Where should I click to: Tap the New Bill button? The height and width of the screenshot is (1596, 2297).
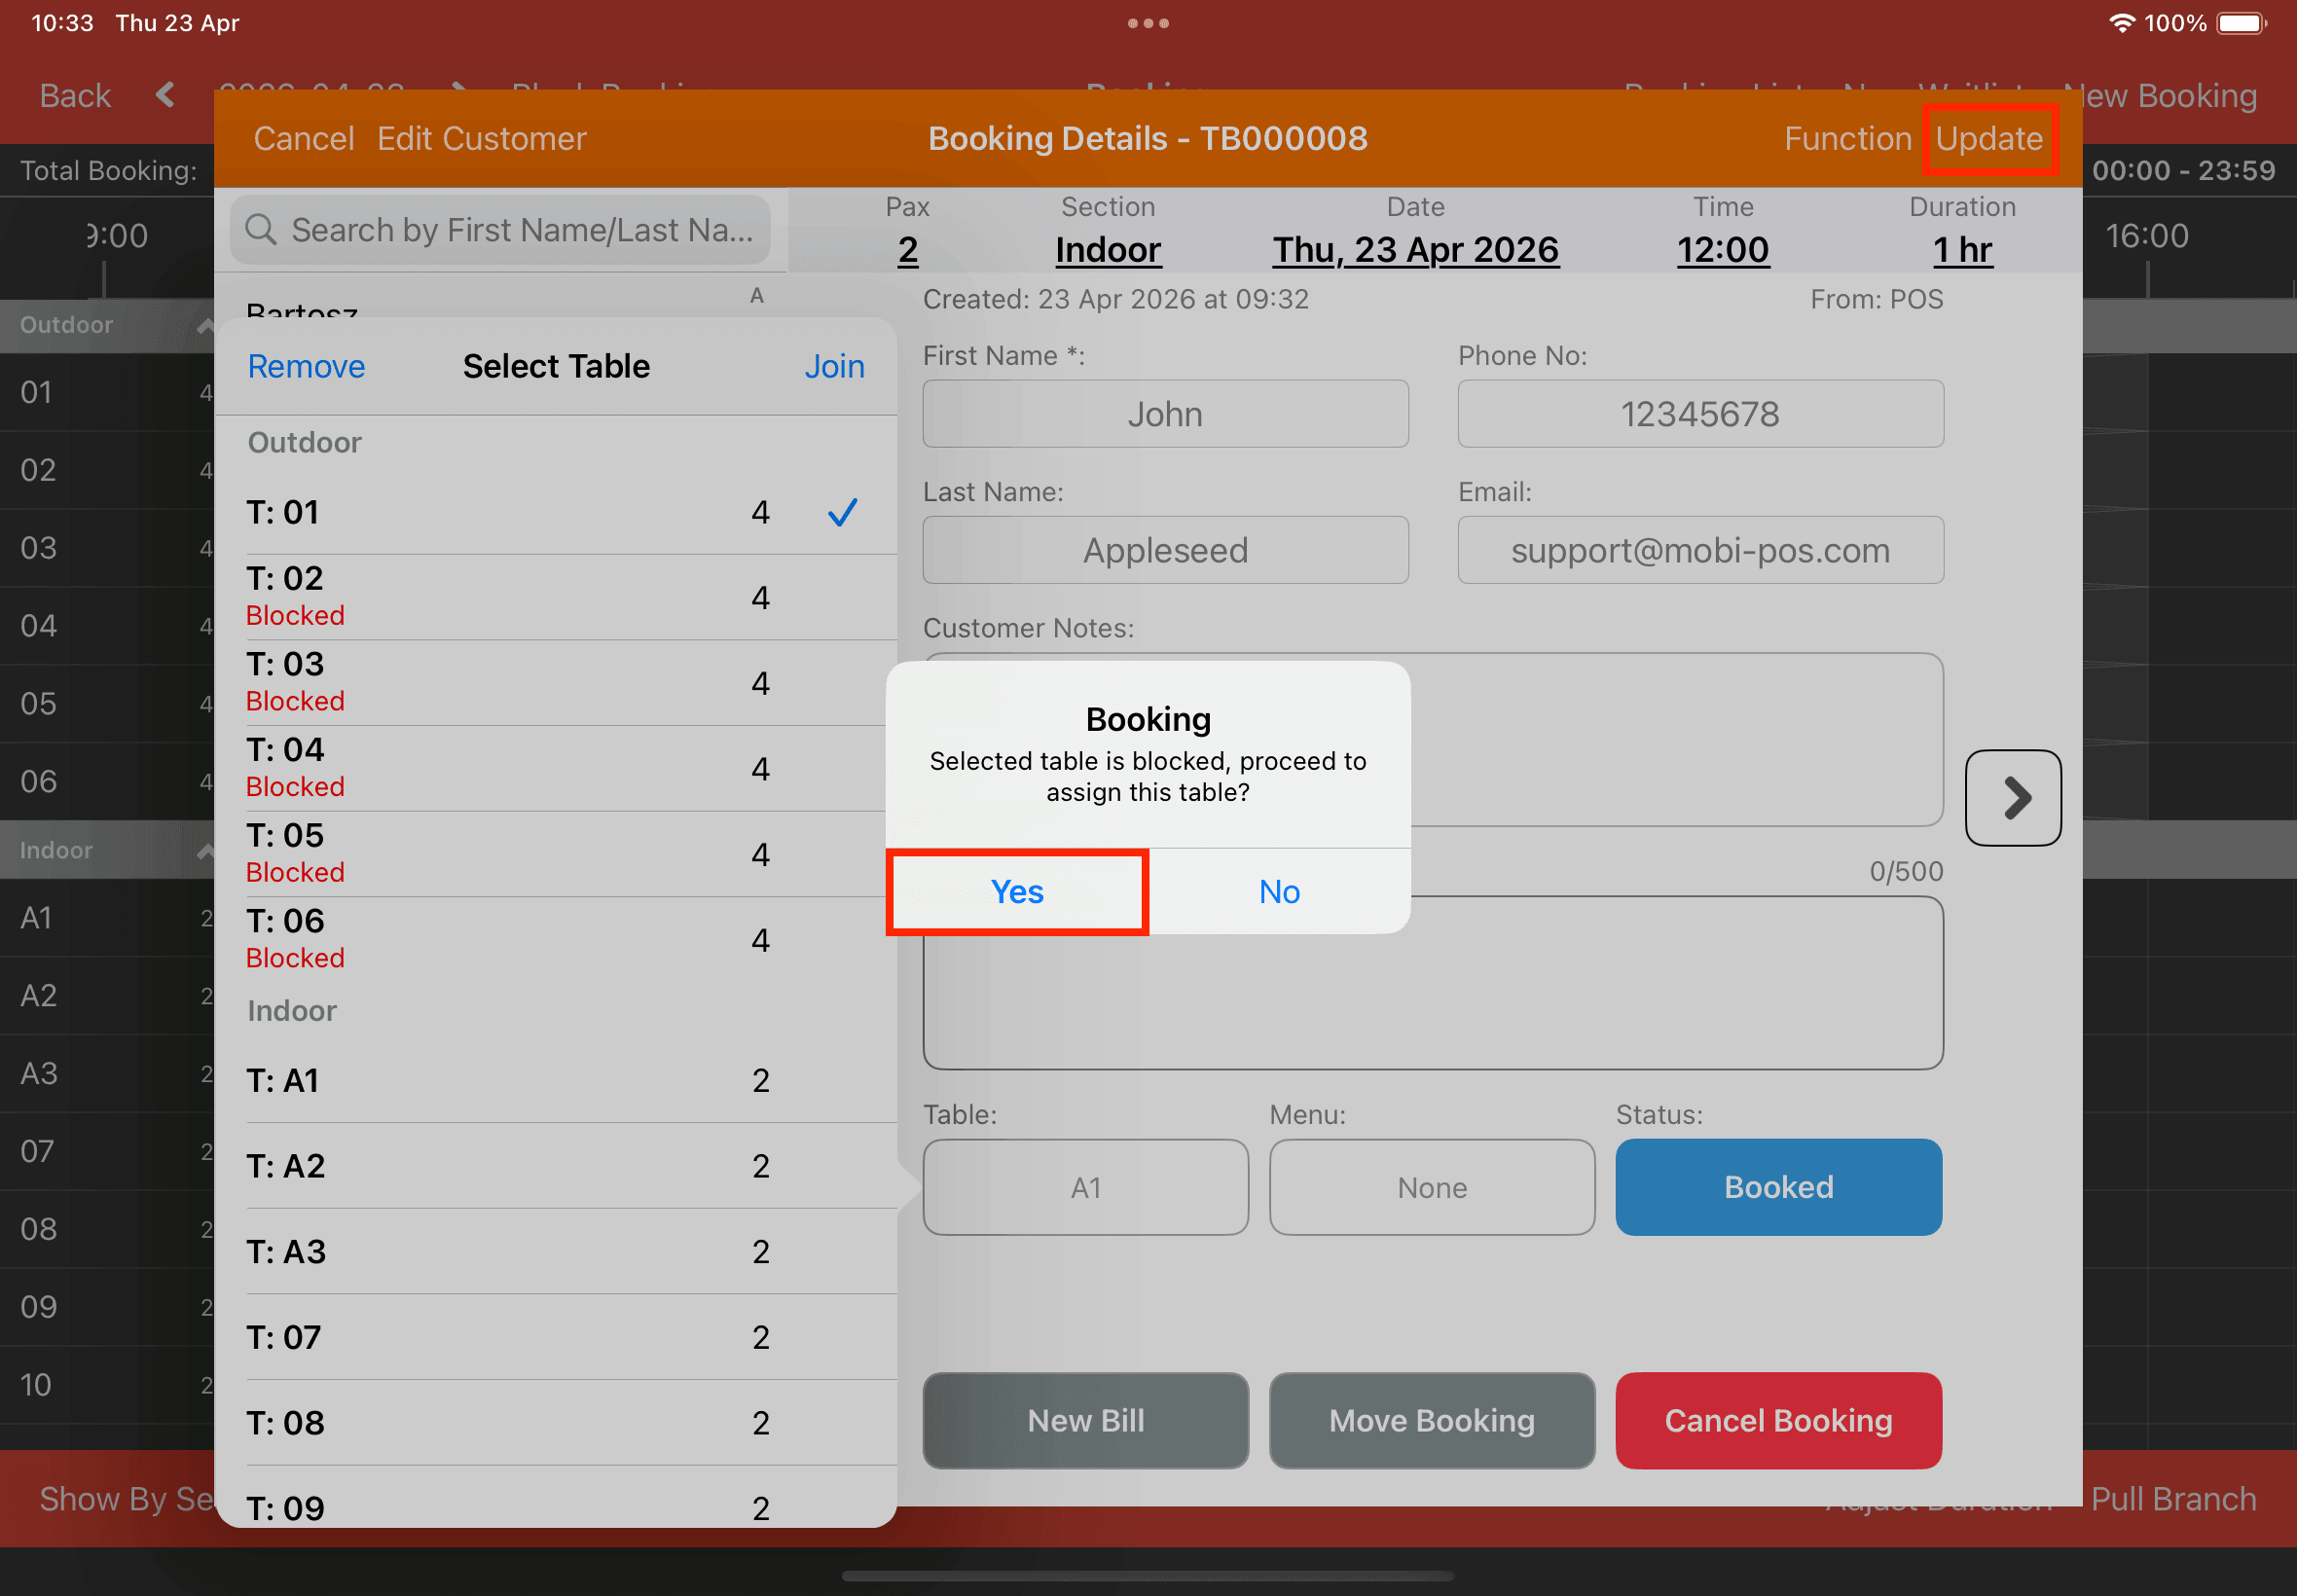click(x=1085, y=1420)
